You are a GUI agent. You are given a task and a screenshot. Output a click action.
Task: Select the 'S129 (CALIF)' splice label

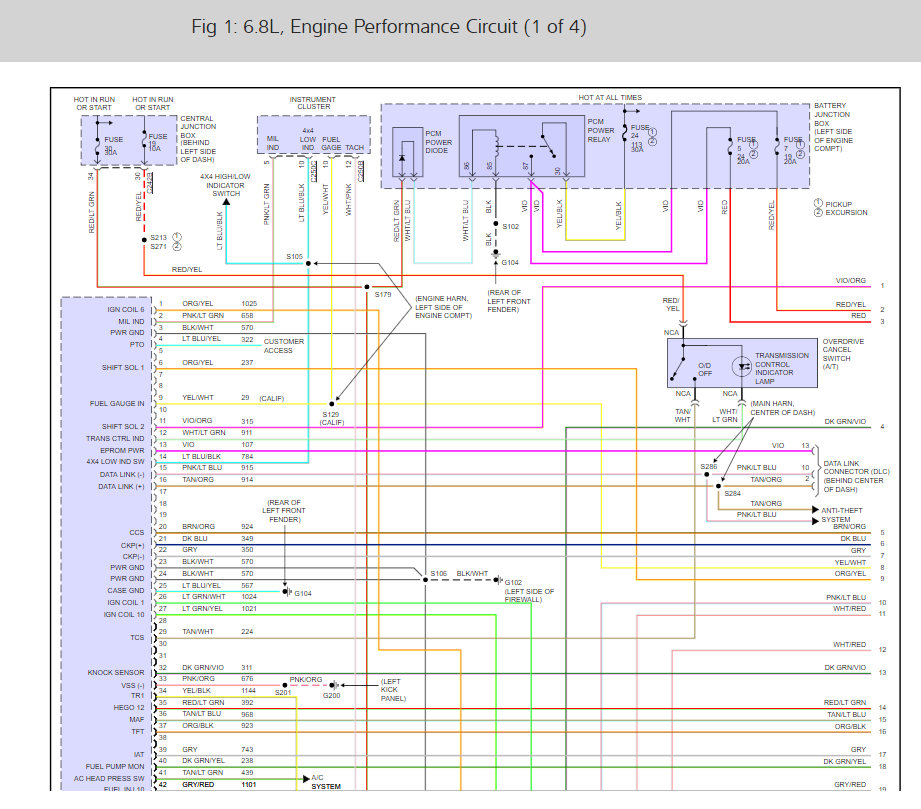(331, 418)
